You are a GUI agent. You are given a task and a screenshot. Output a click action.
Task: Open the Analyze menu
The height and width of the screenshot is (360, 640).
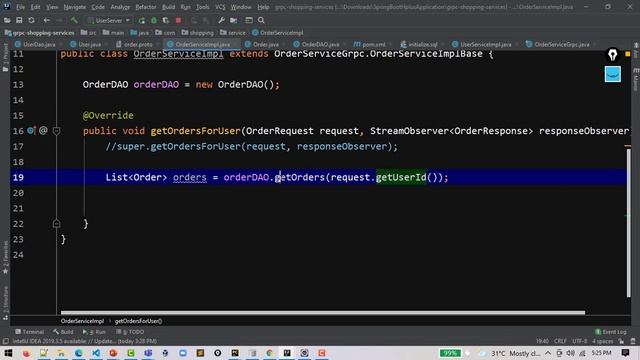click(120, 7)
